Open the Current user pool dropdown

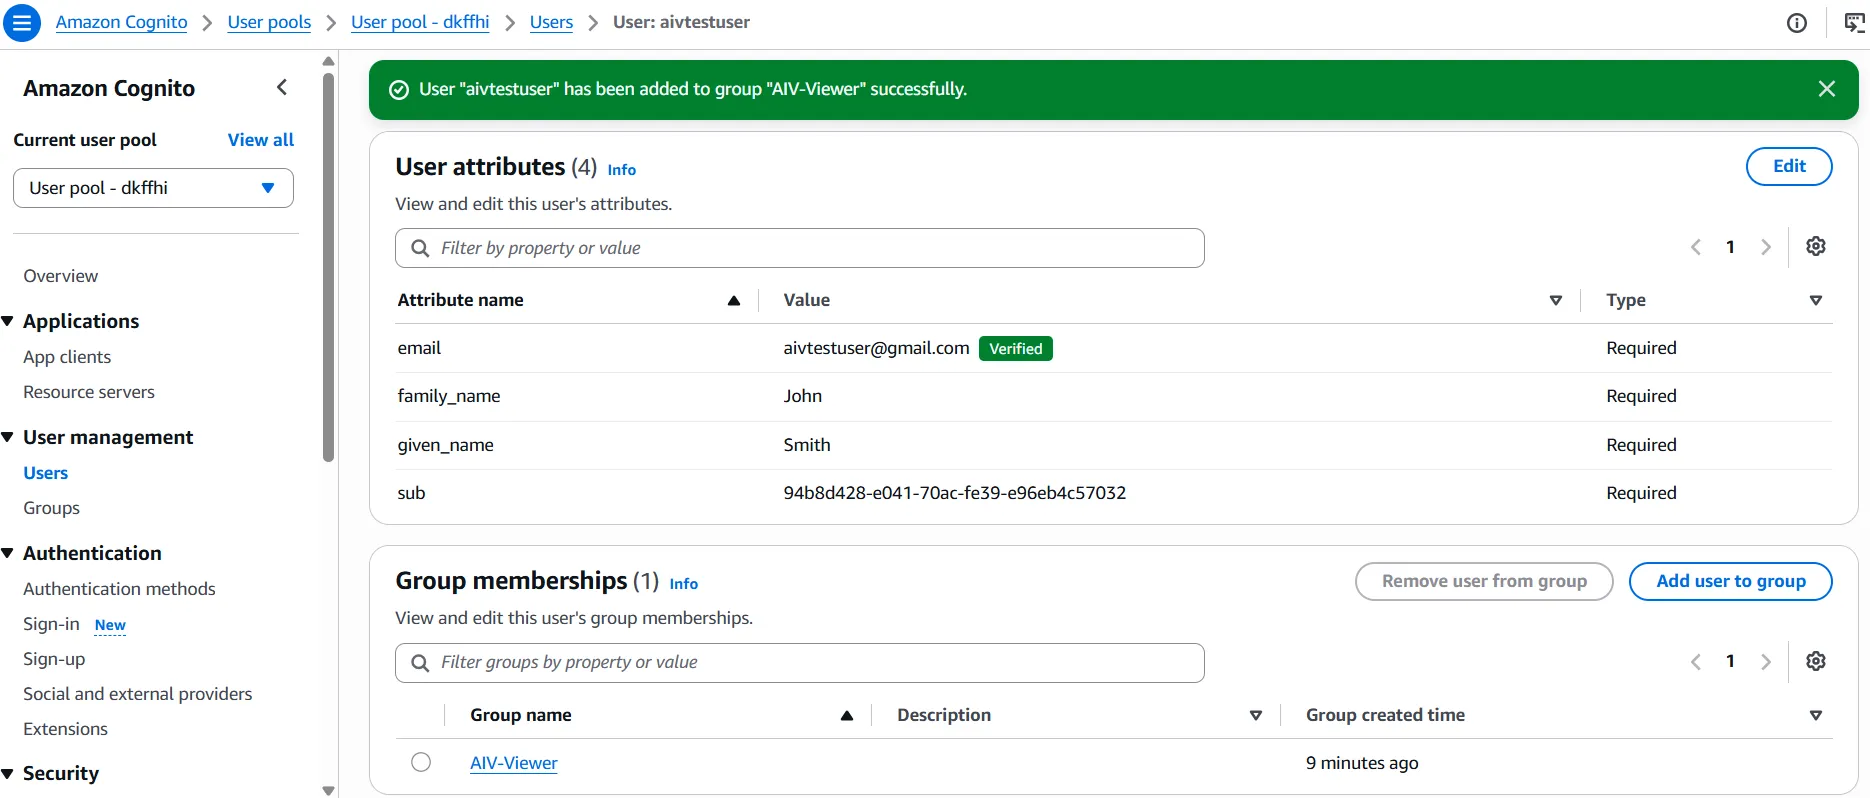coord(153,188)
